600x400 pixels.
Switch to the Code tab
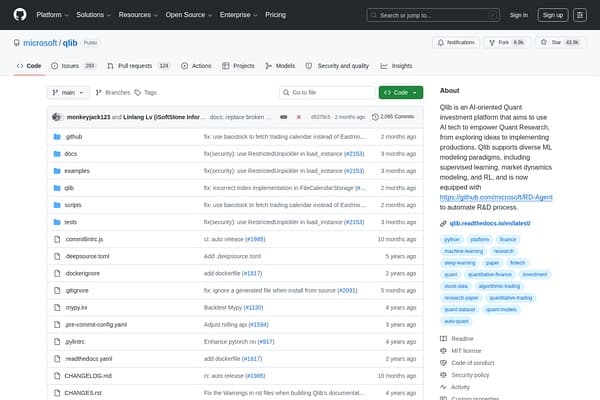coord(29,66)
